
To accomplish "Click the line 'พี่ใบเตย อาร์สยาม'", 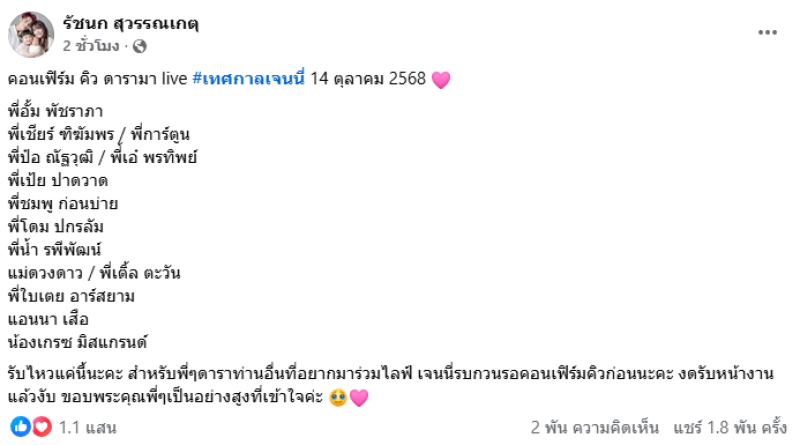I will [71, 296].
